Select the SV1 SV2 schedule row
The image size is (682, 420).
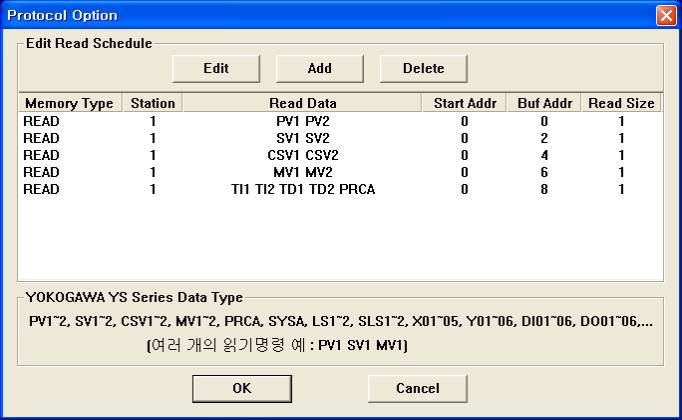click(302, 138)
